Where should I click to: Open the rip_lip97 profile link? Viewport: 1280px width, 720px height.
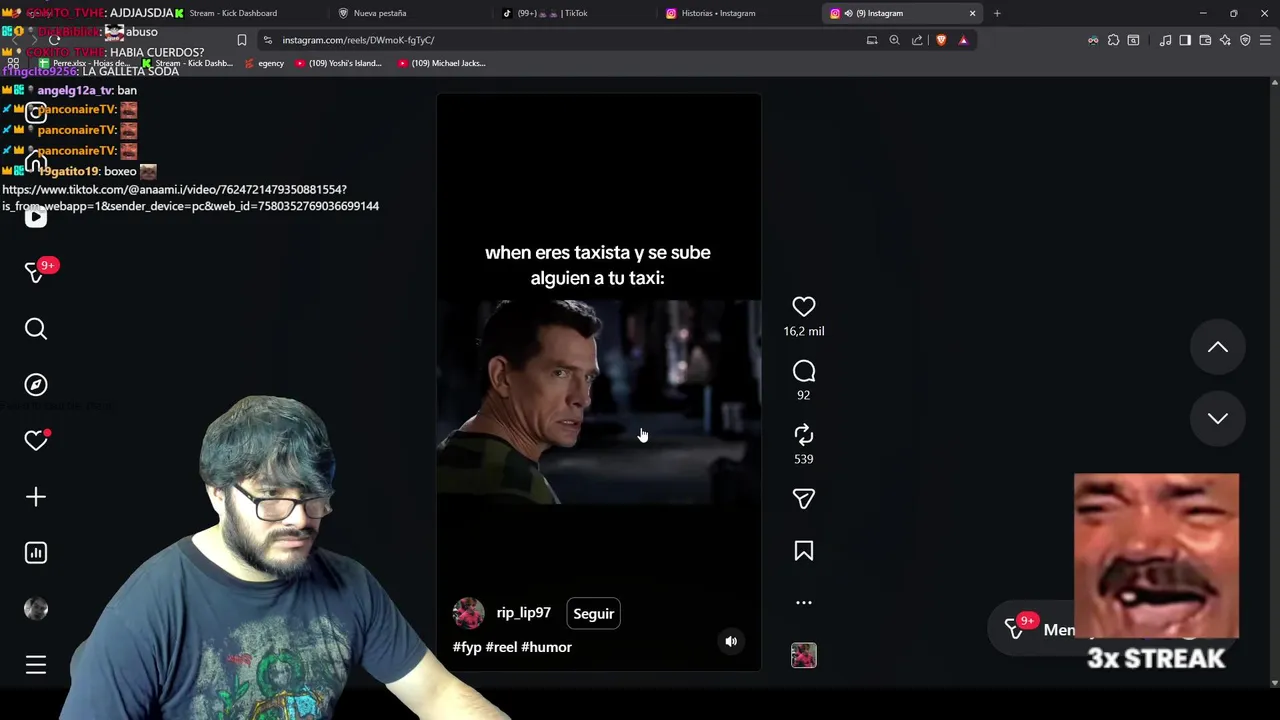click(x=523, y=613)
